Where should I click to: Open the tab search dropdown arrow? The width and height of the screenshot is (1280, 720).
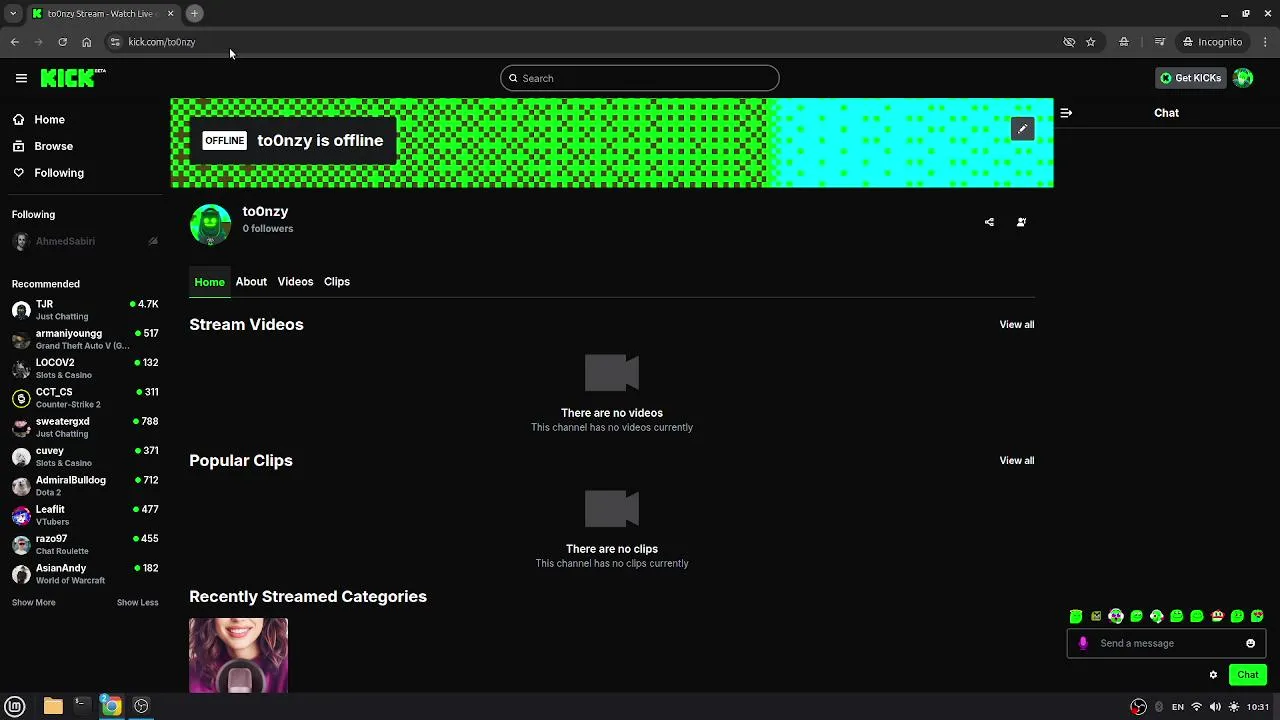pyautogui.click(x=13, y=13)
